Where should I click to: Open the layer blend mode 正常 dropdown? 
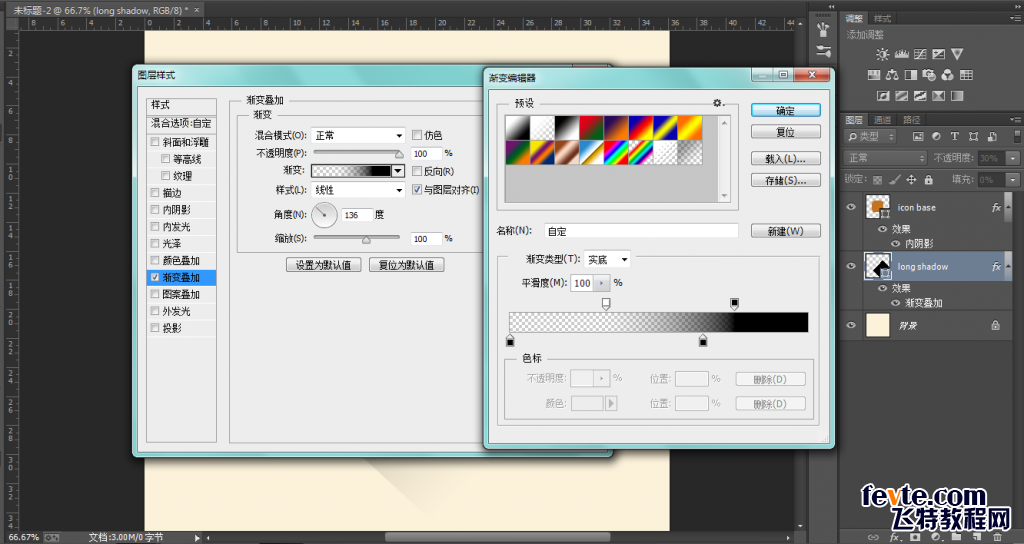(x=886, y=158)
